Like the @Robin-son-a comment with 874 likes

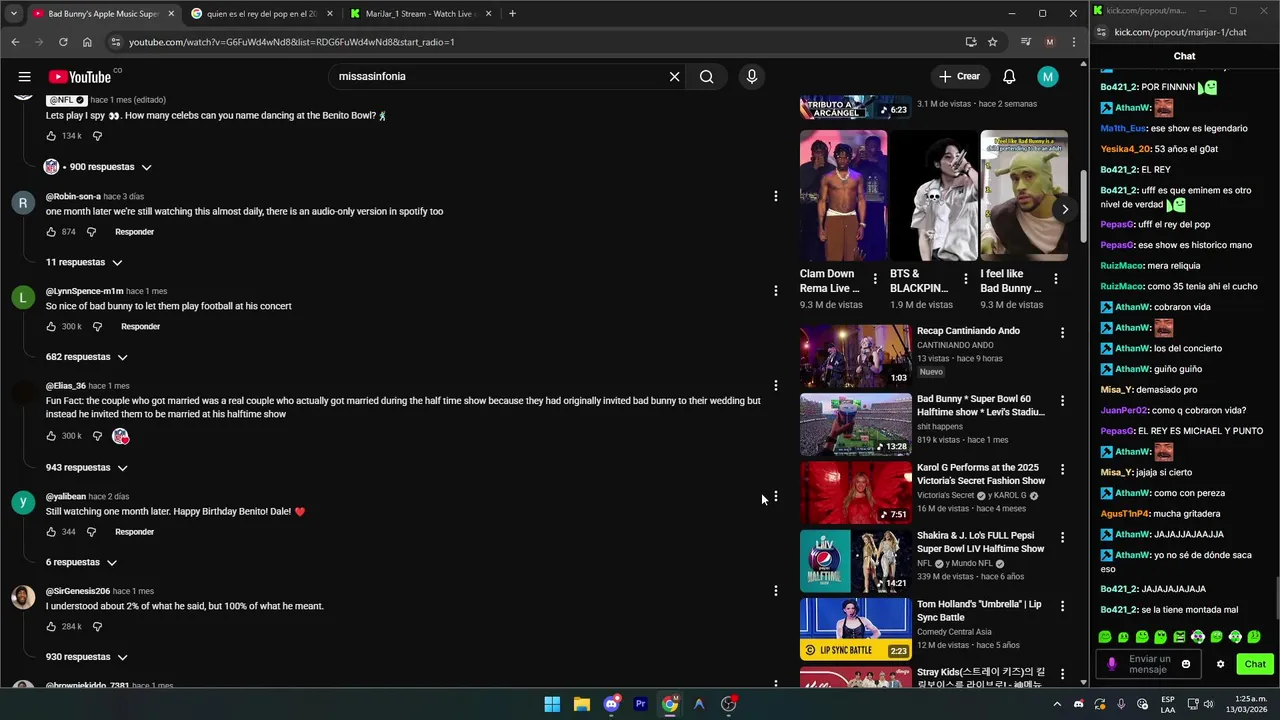click(x=52, y=232)
